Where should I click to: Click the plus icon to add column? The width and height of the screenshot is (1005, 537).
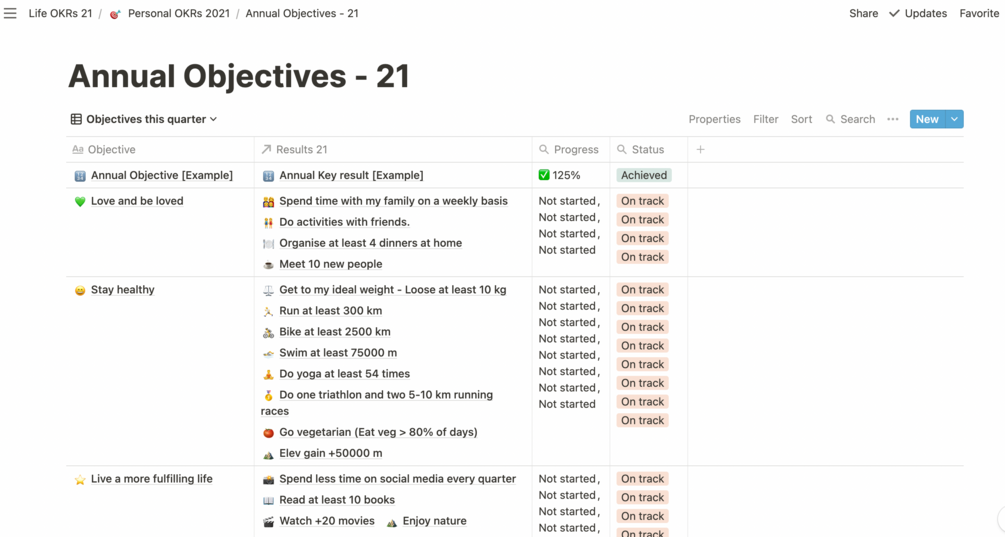[x=700, y=149]
